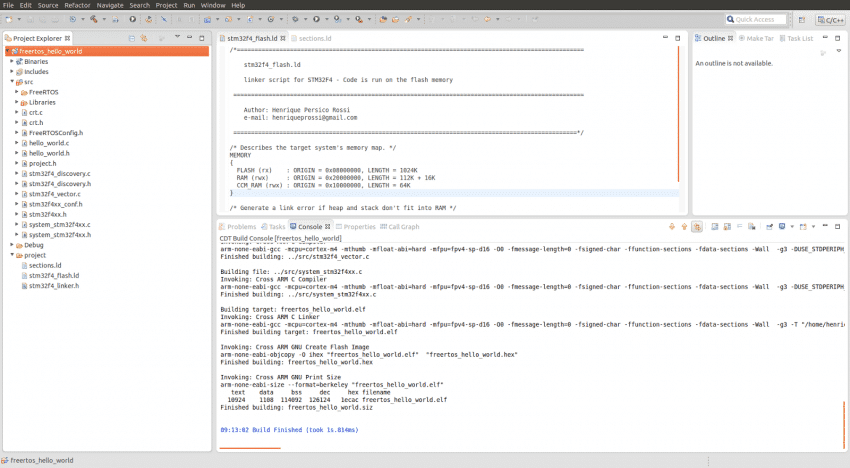Select hello_world.c in Project Explorer
Screen dimensions: 850x468
coord(49,143)
